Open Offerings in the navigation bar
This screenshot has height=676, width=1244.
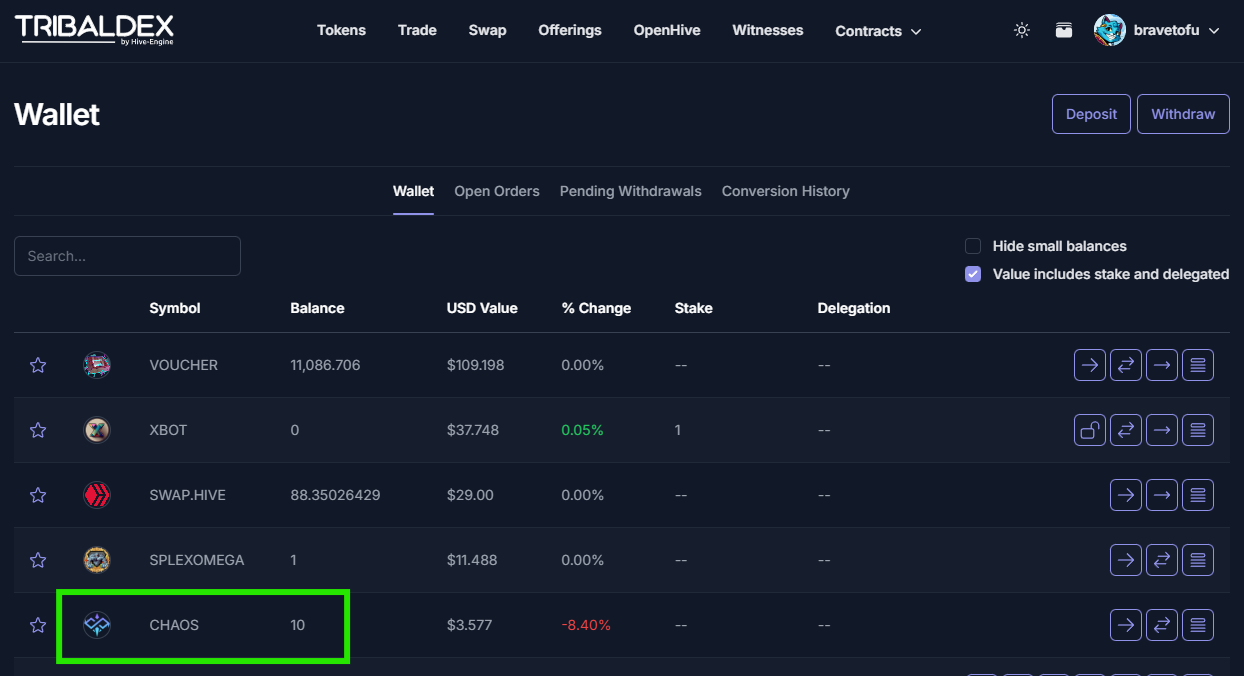(570, 30)
